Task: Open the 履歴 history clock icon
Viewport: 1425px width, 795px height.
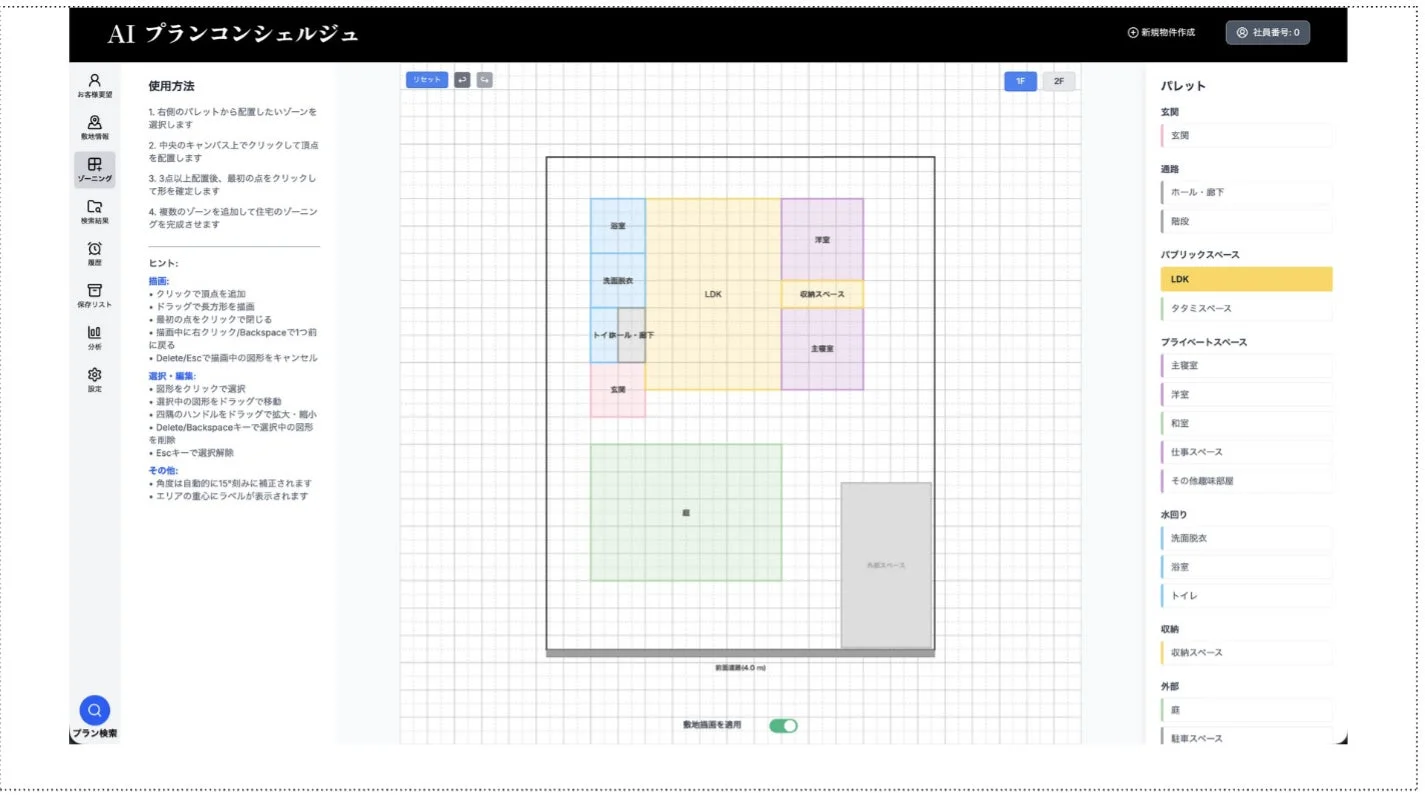Action: coord(94,253)
